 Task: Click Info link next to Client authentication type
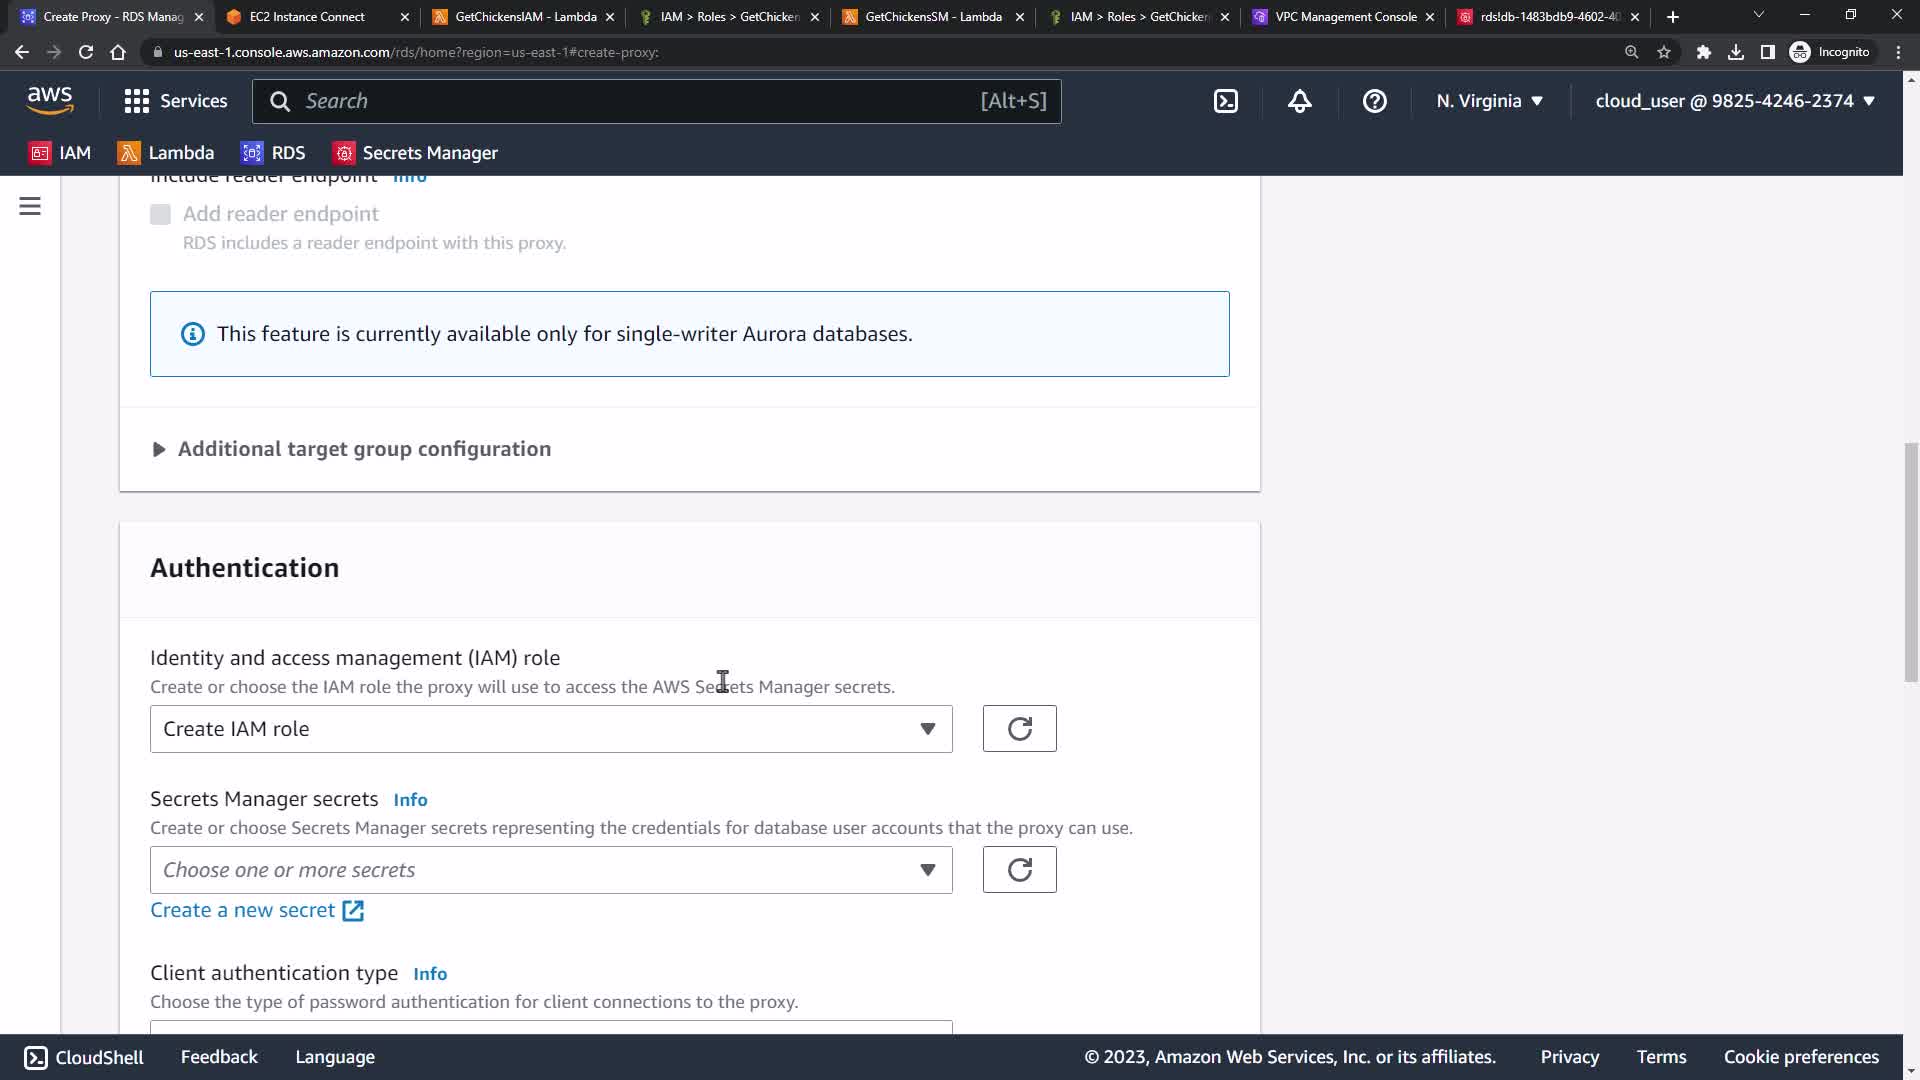pyautogui.click(x=430, y=974)
